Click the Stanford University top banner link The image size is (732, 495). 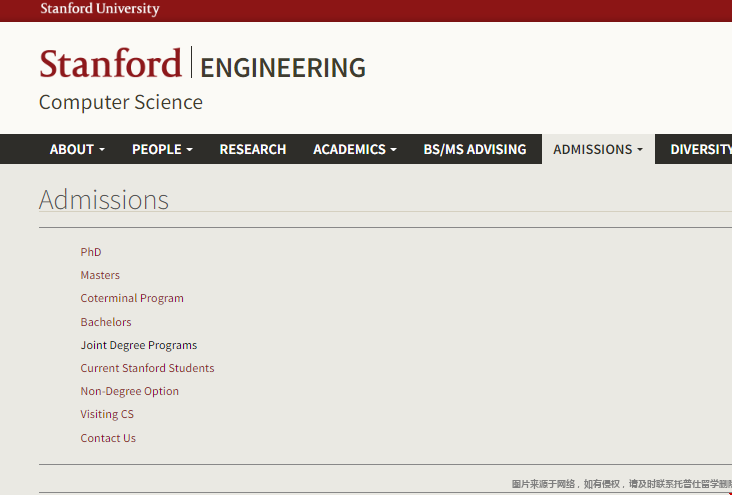pyautogui.click(x=99, y=9)
